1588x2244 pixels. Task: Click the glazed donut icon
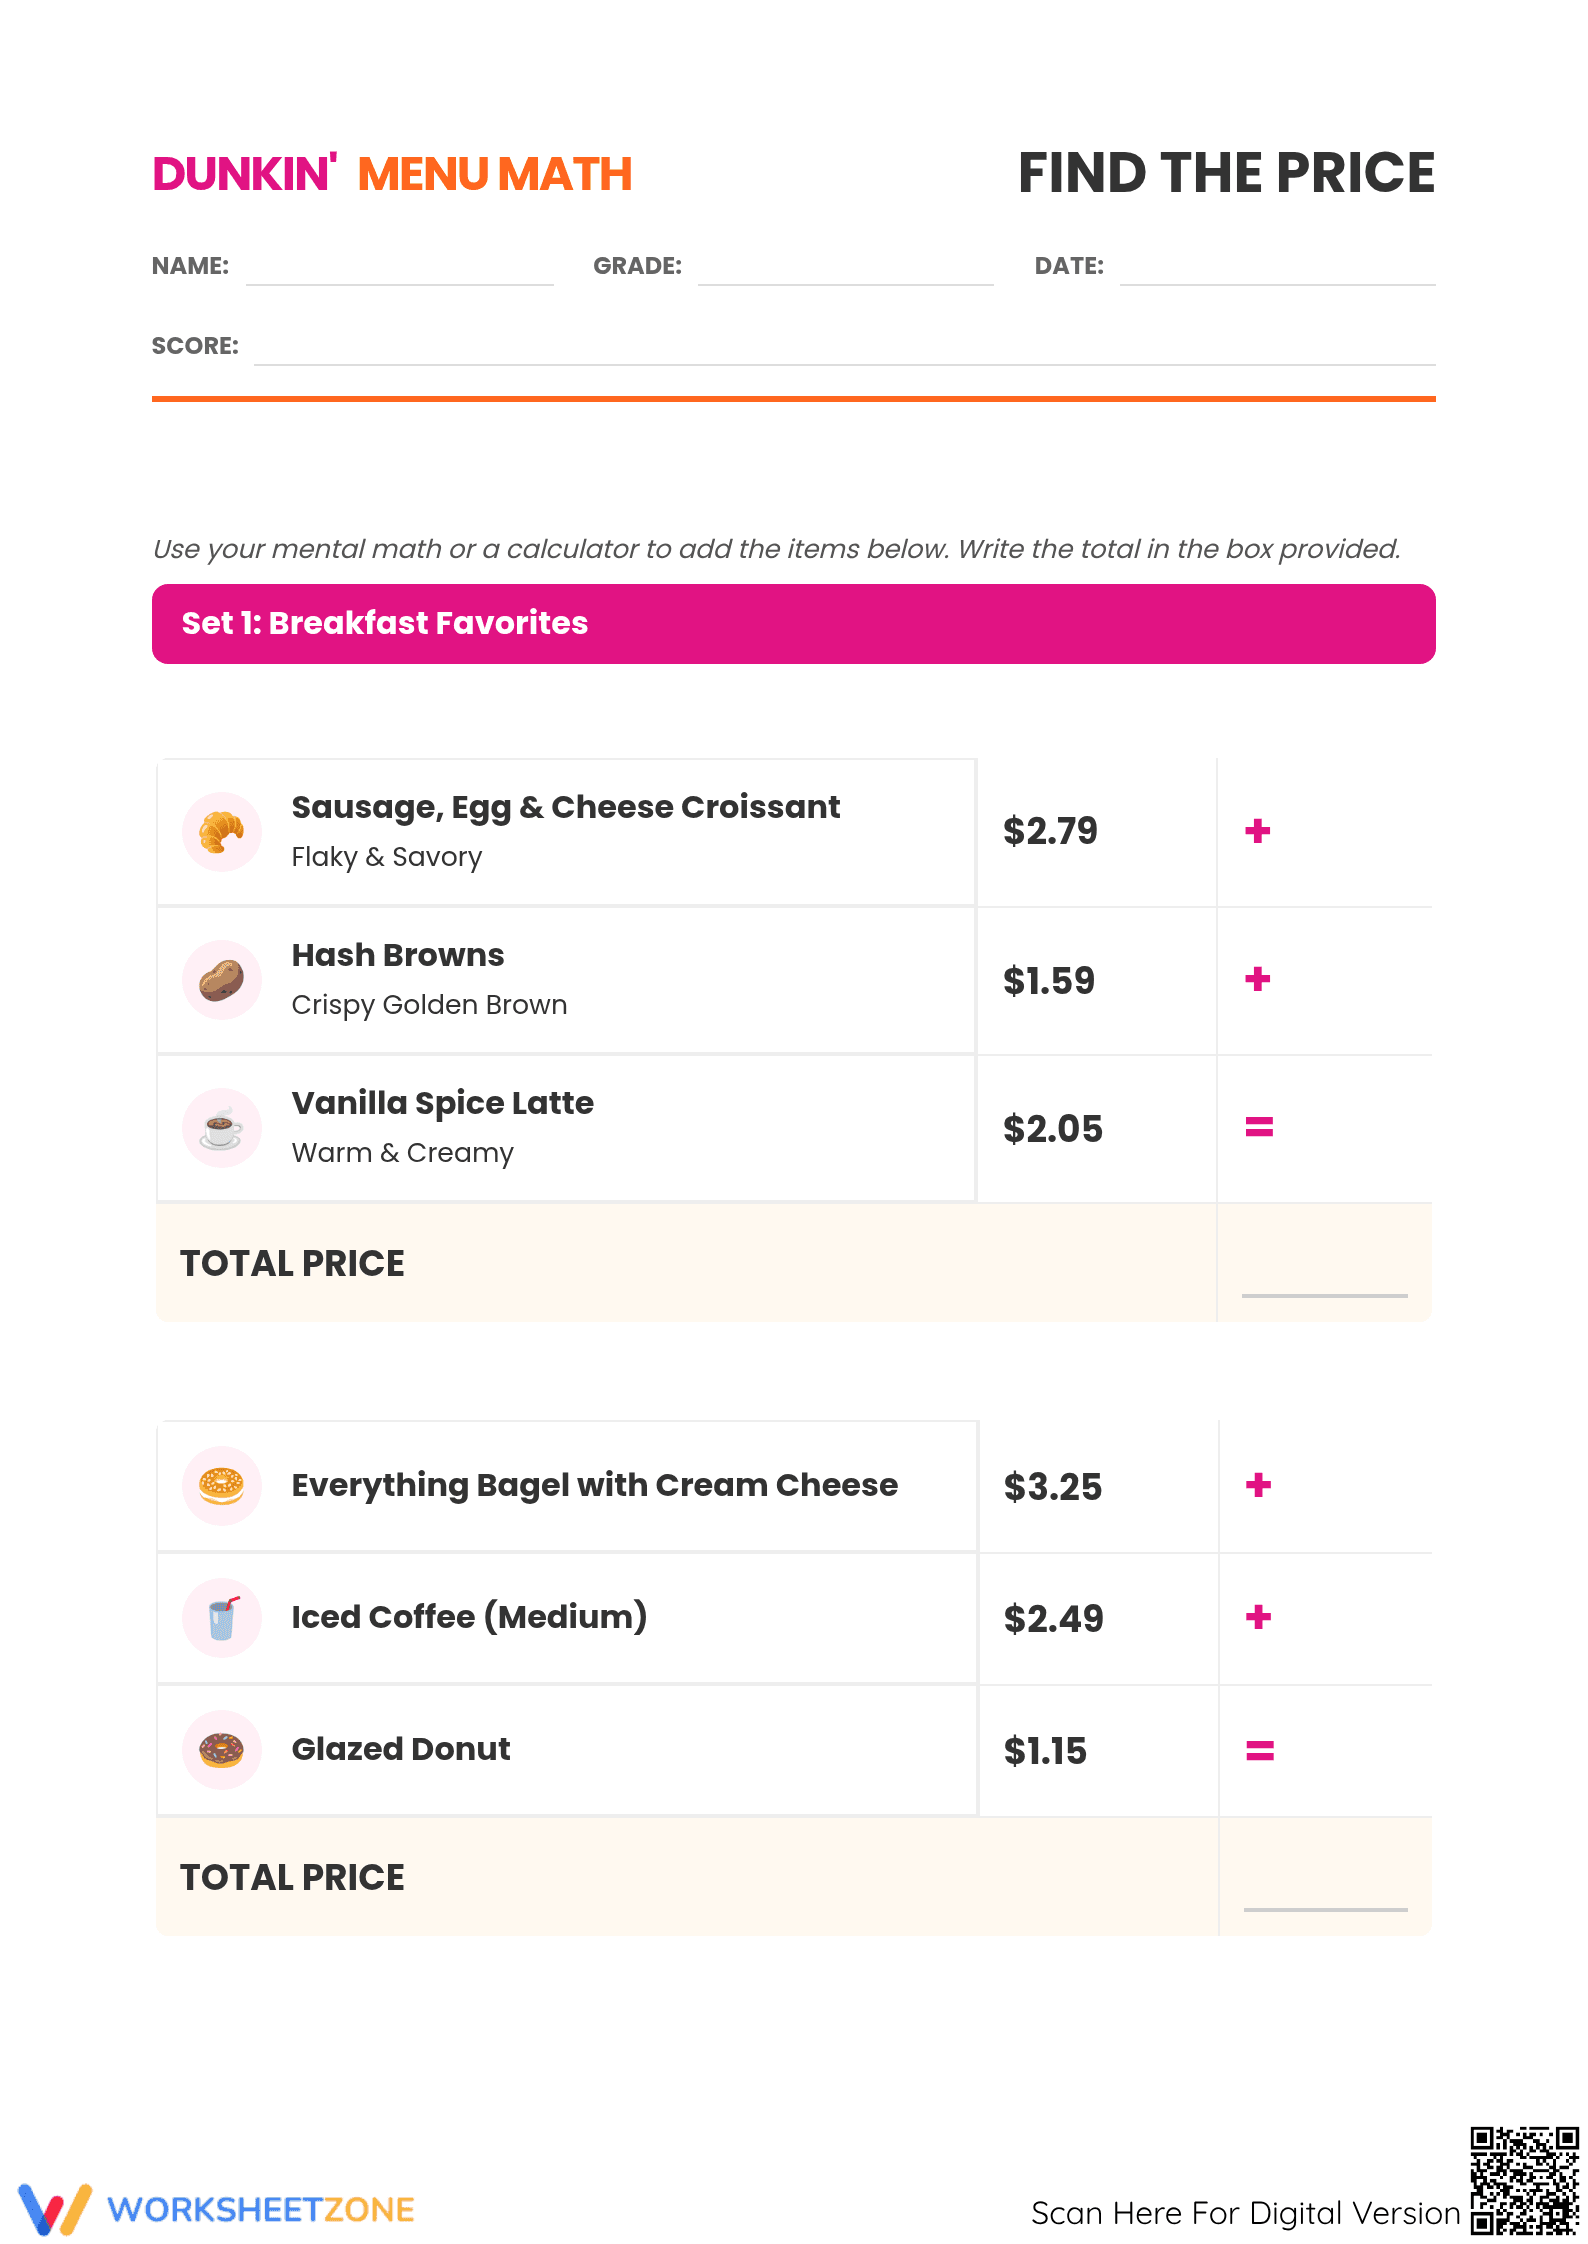(222, 1750)
